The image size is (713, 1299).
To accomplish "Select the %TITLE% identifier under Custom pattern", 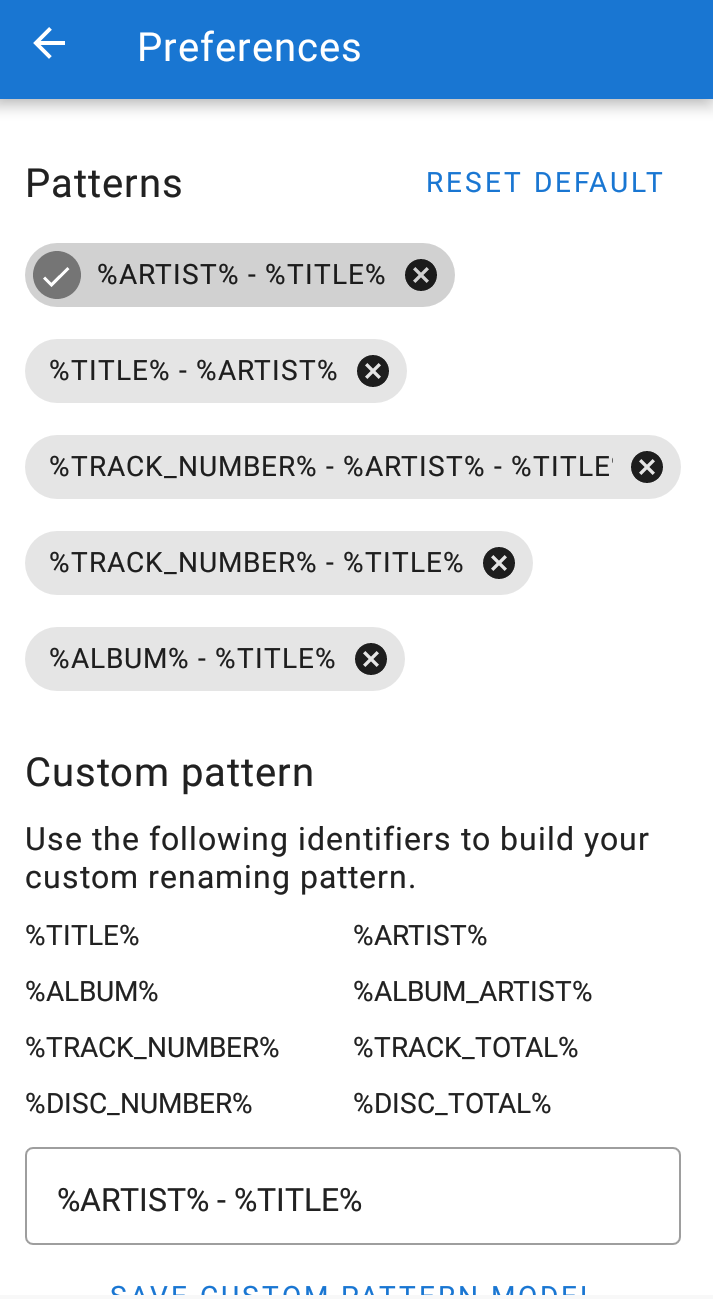I will [x=82, y=935].
